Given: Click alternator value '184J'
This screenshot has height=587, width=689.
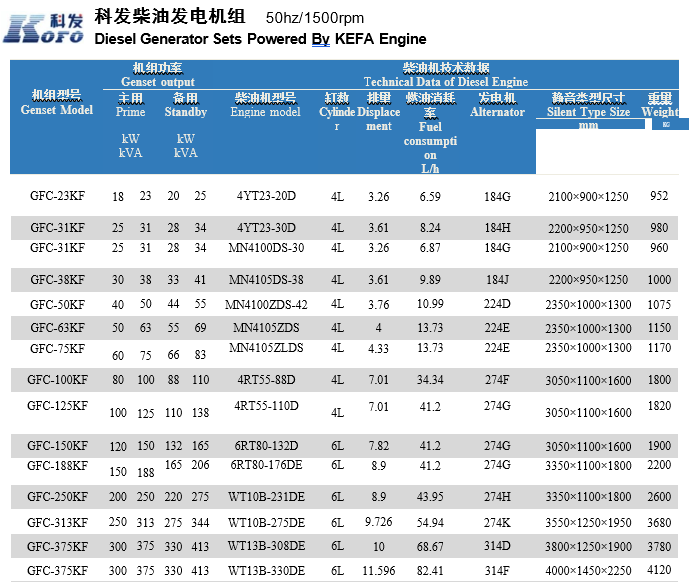Looking at the screenshot, I should (497, 279).
